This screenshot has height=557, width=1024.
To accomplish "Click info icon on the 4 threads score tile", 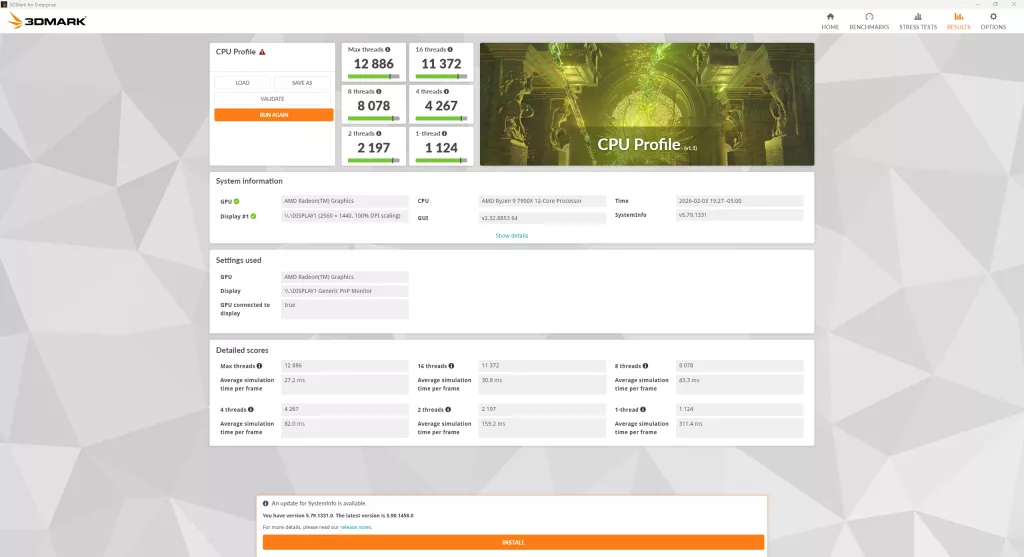I will (448, 91).
